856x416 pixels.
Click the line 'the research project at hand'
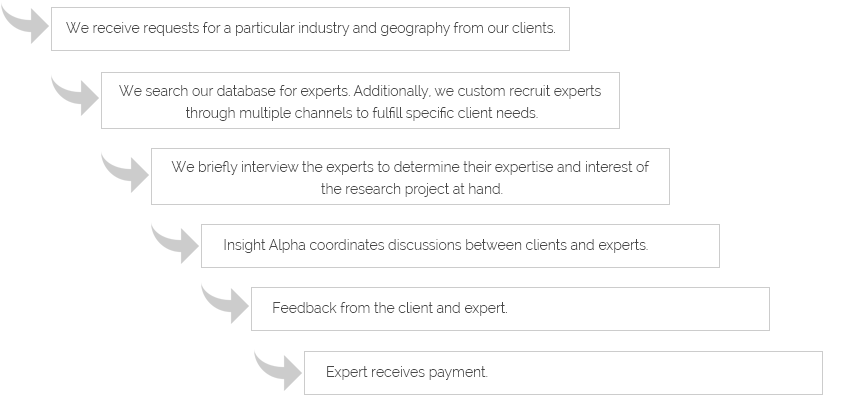(412, 189)
